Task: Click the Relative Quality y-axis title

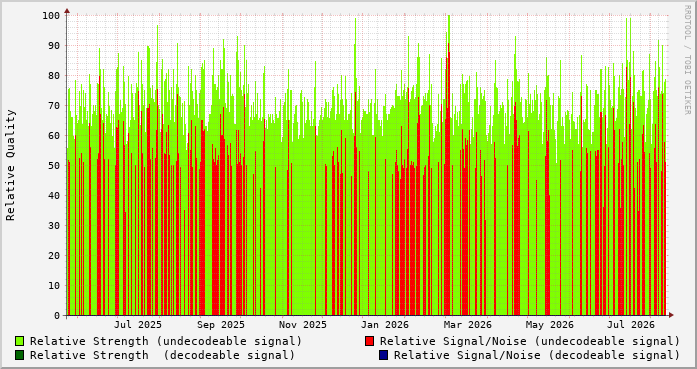Action: [x=11, y=165]
